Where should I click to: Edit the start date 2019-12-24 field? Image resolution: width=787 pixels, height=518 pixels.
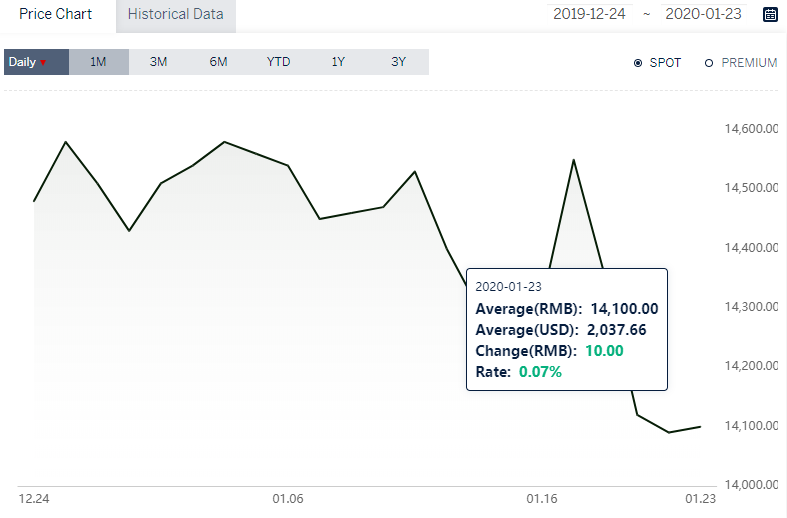pos(589,14)
